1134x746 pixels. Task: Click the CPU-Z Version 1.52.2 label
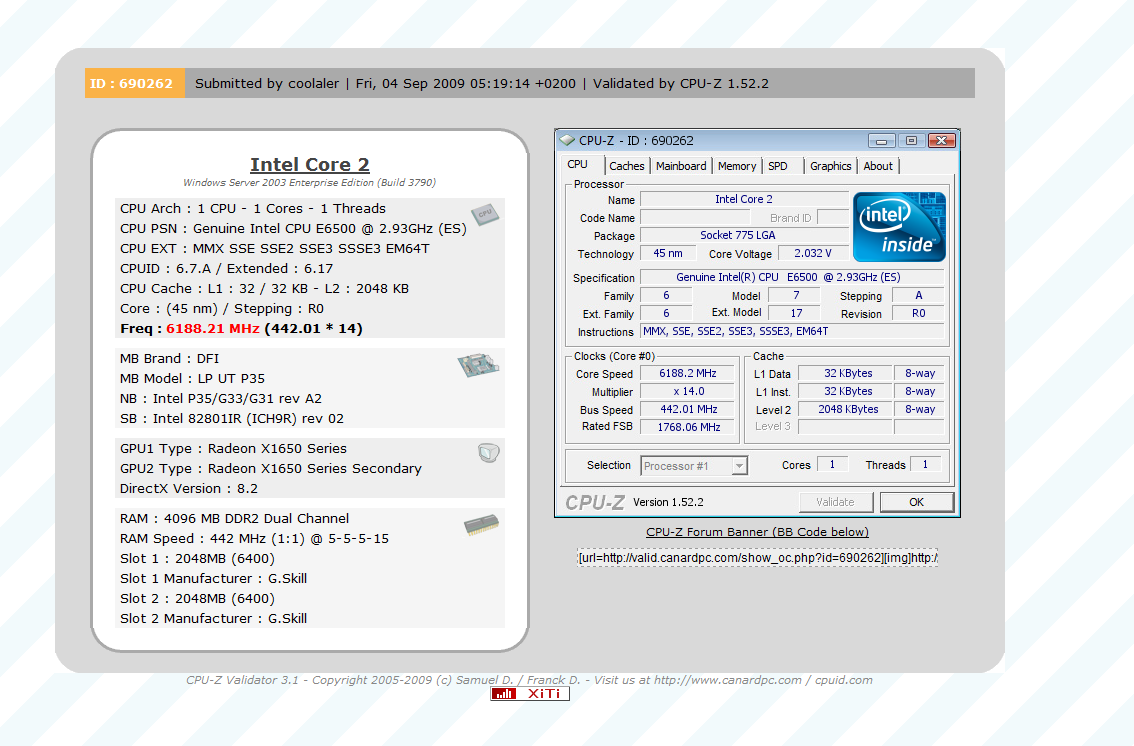pos(668,502)
